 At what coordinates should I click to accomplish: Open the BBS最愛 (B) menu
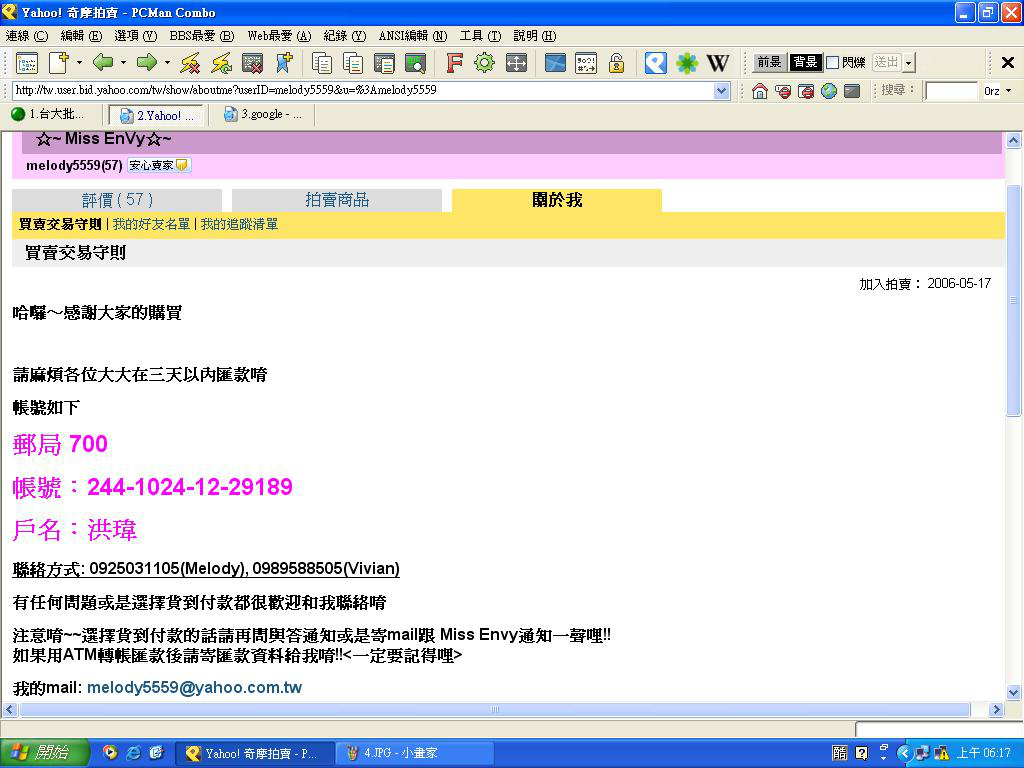(x=202, y=36)
